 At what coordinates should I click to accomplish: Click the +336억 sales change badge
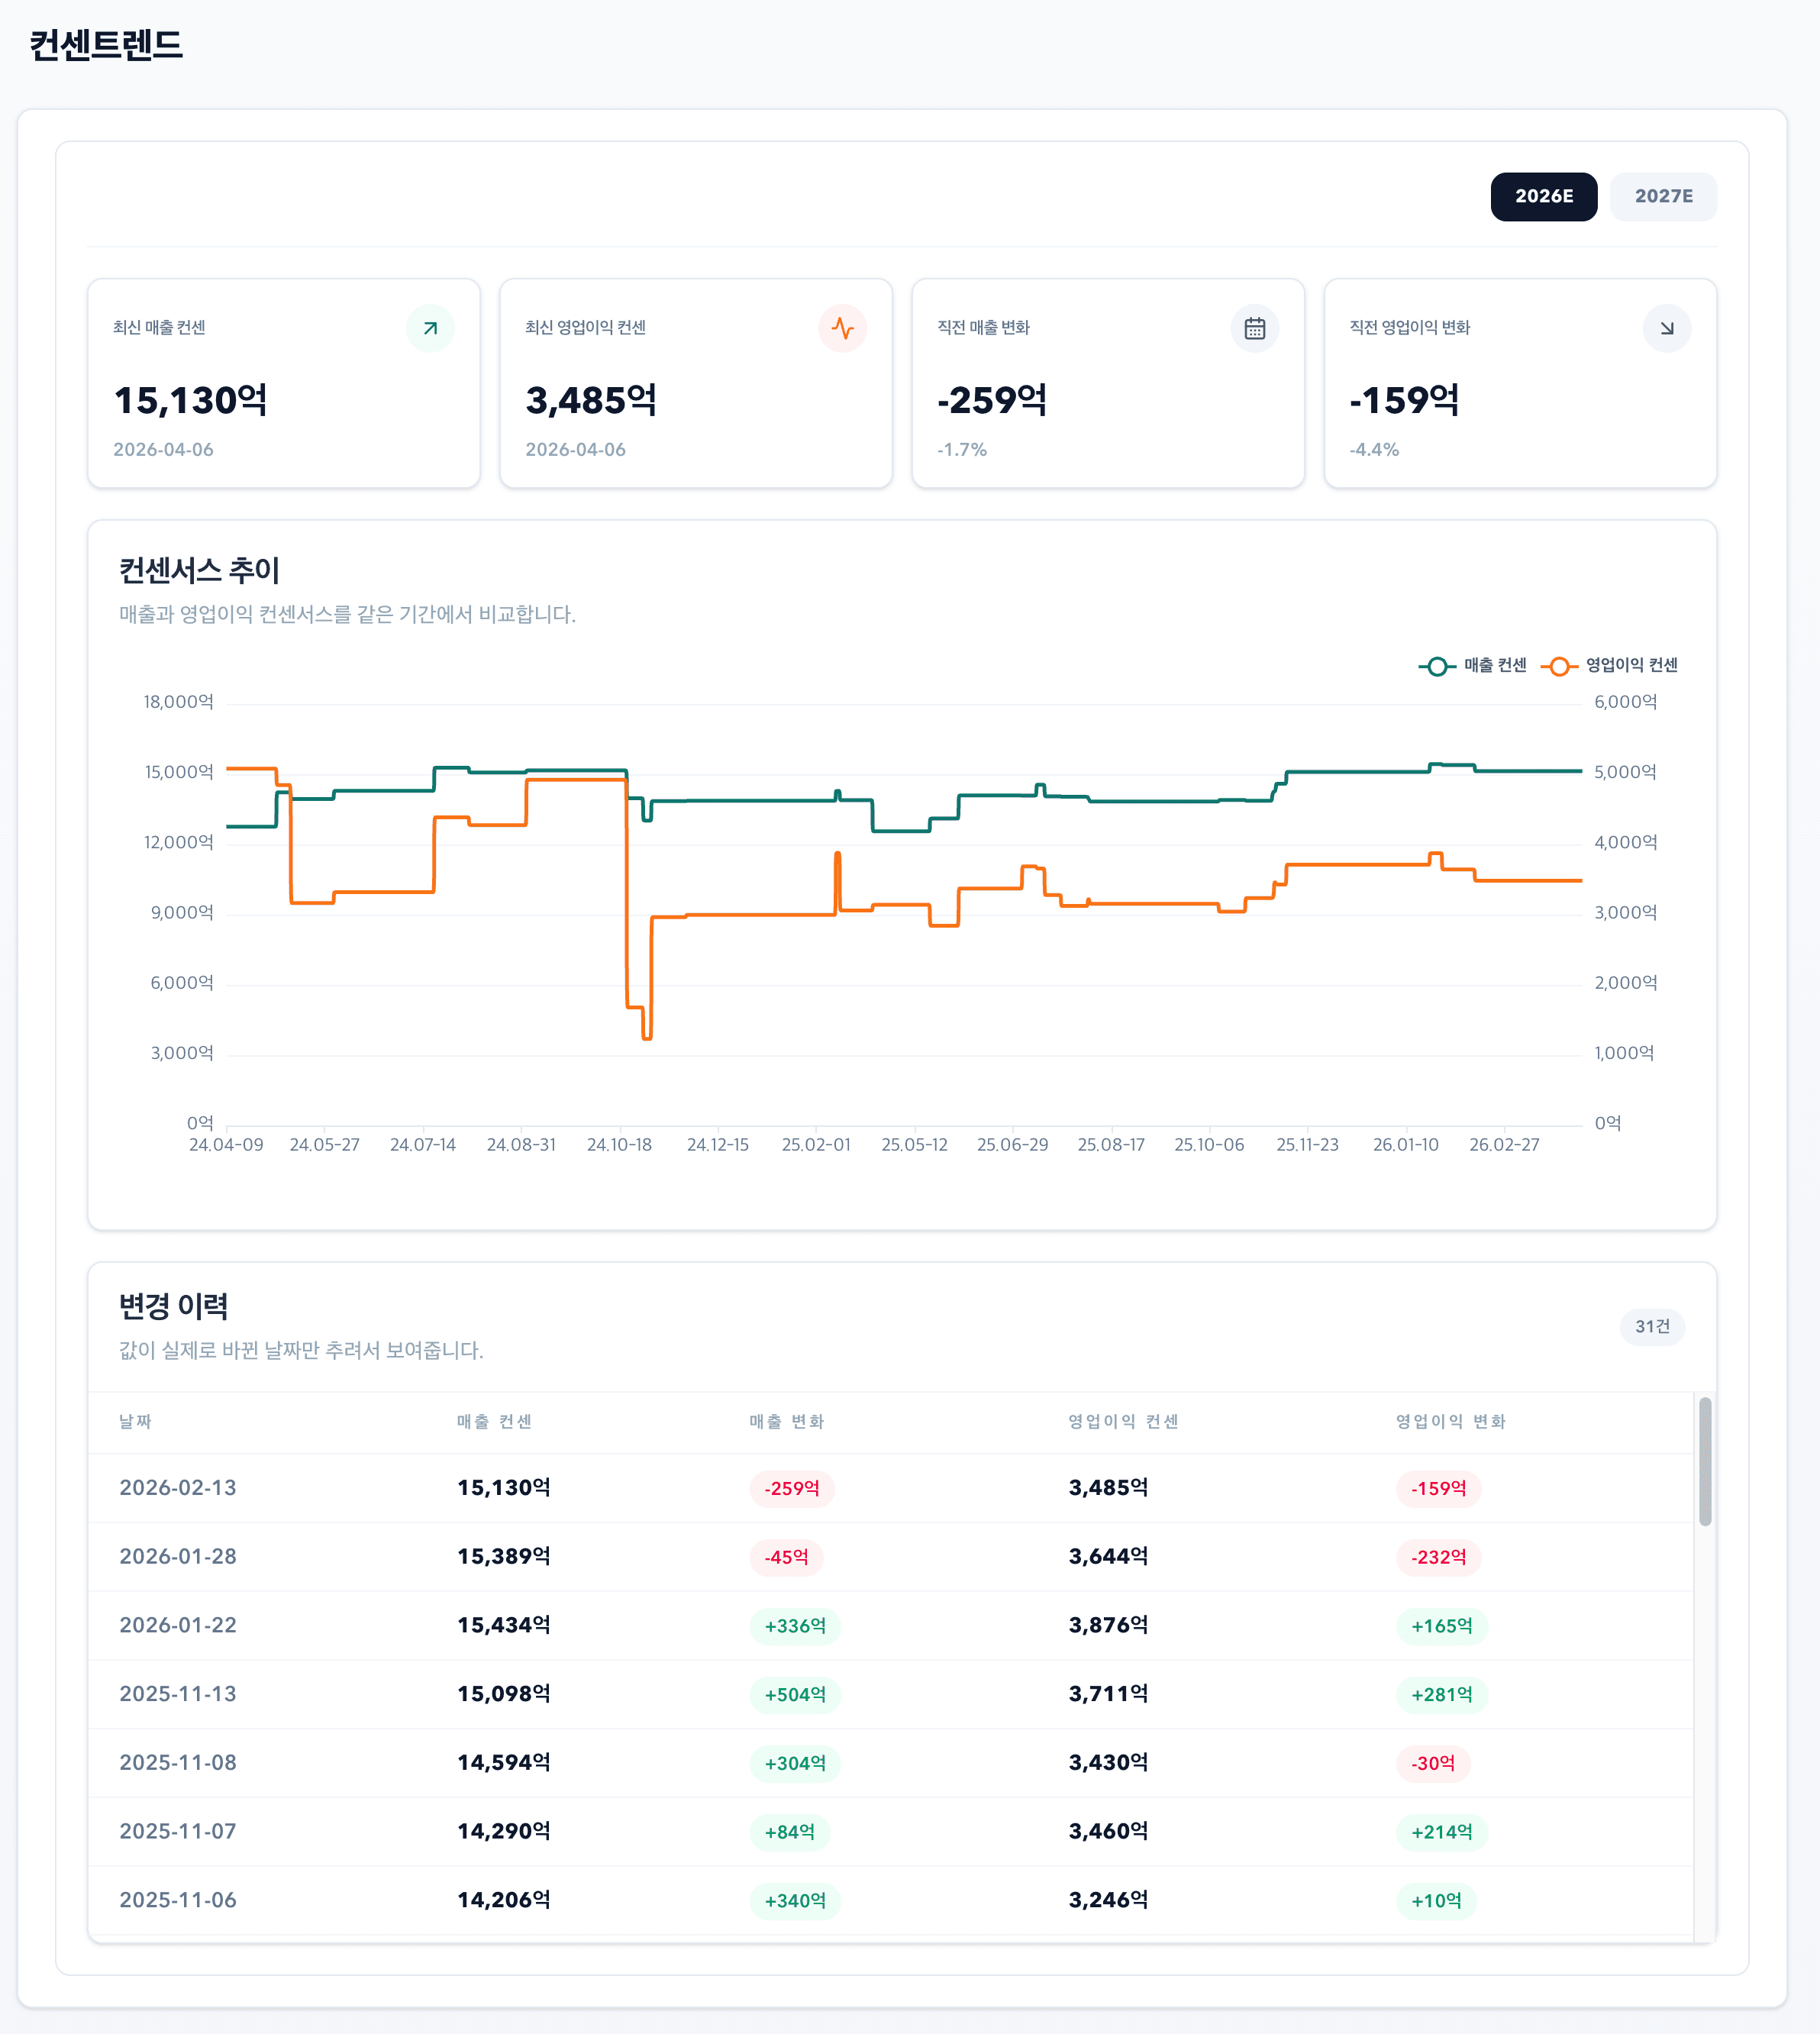[x=795, y=1626]
